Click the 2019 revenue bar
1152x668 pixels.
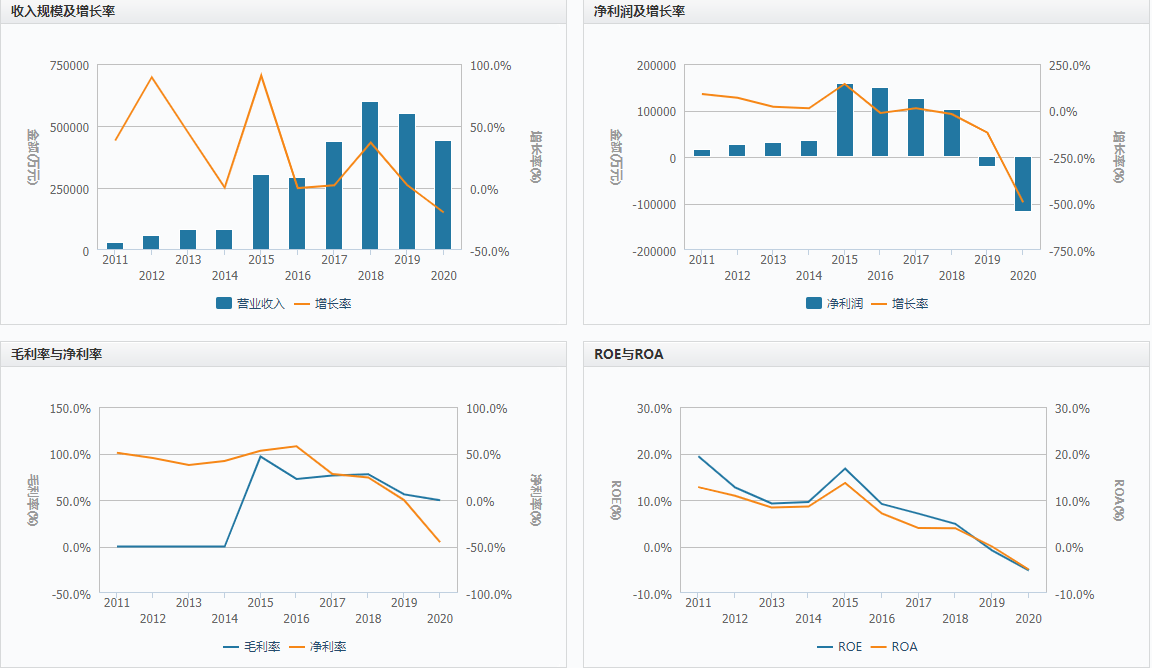(407, 182)
